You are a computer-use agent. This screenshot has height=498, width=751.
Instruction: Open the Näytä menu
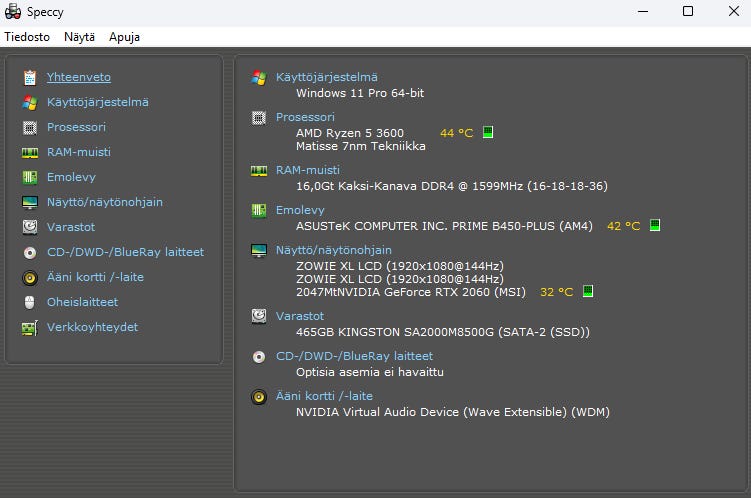click(x=79, y=37)
